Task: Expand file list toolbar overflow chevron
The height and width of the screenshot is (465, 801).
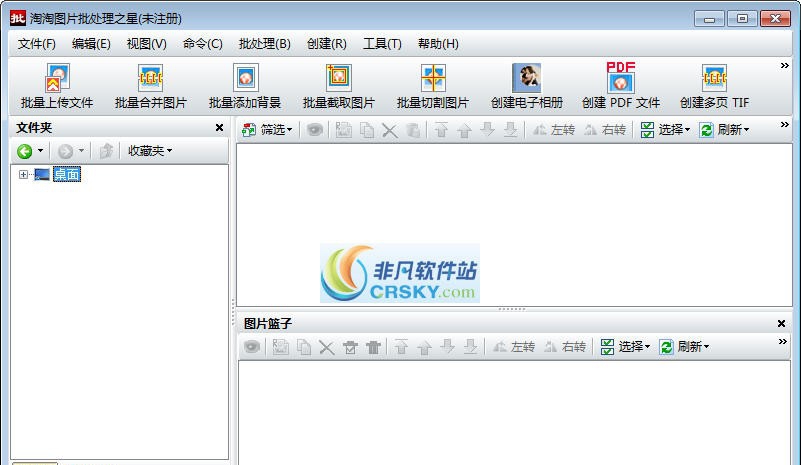Action: click(785, 125)
